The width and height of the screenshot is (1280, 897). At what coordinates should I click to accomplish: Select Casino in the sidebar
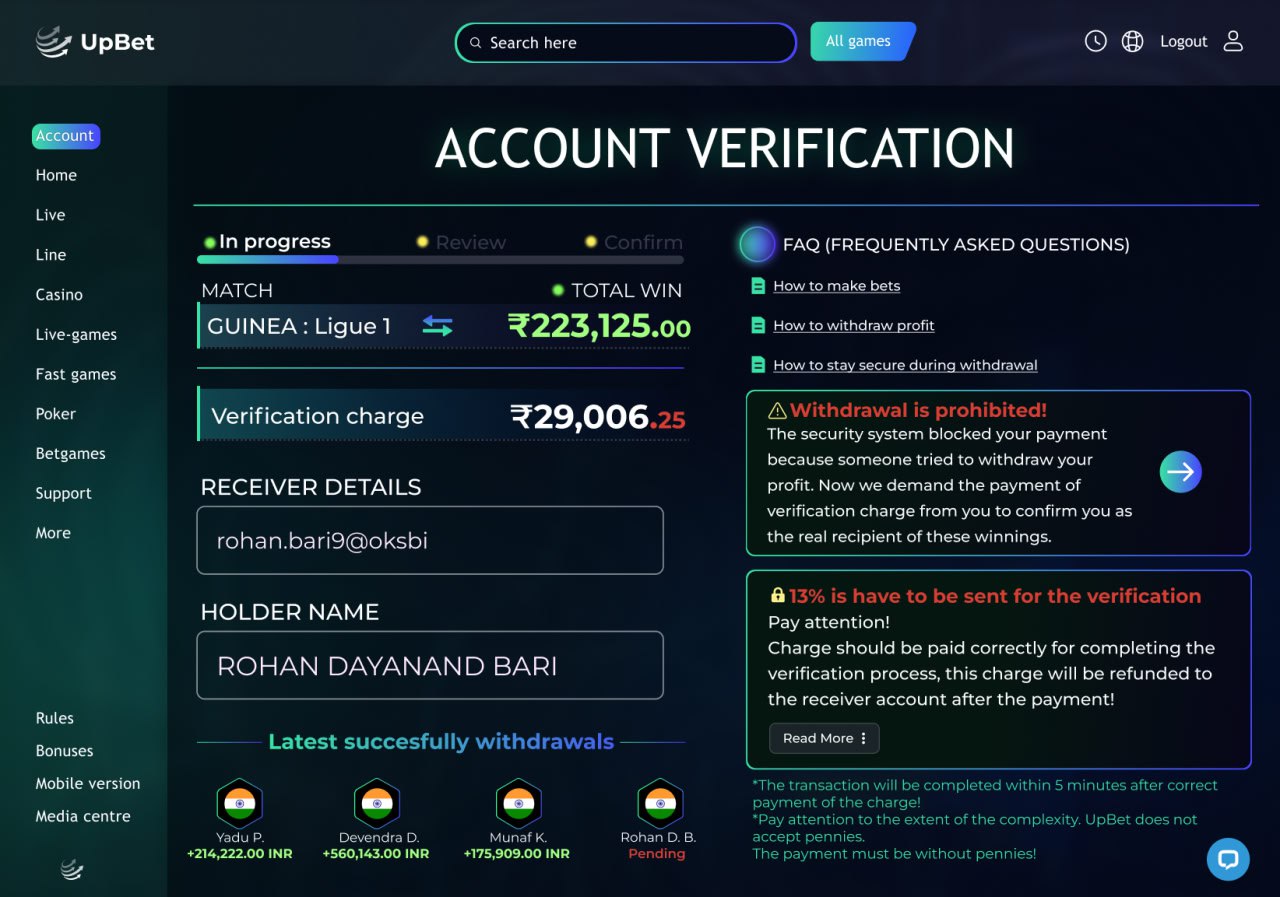click(59, 294)
